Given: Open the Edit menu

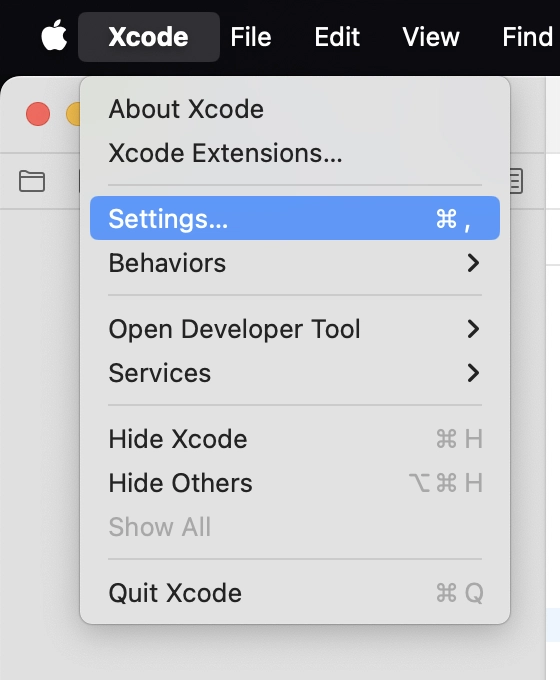Looking at the screenshot, I should click(337, 37).
